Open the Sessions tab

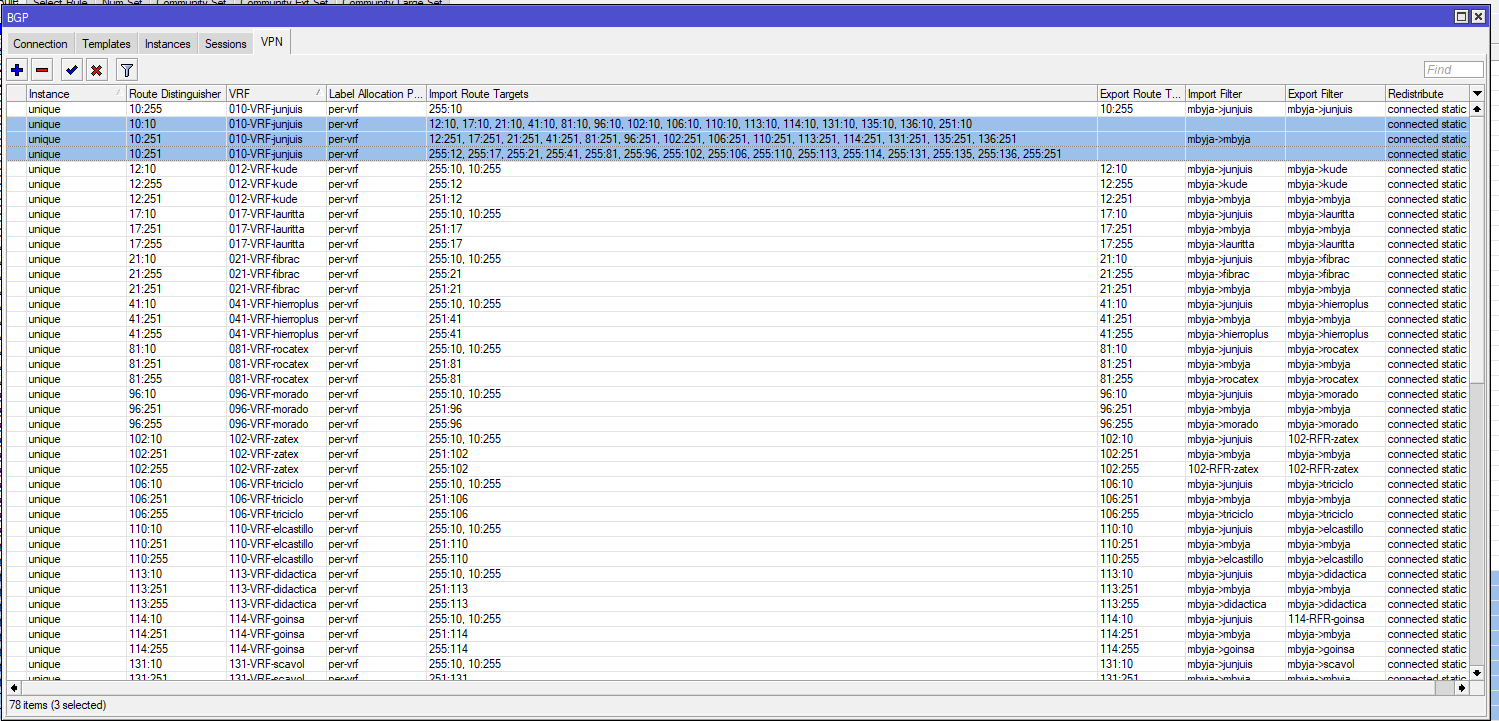coord(225,44)
